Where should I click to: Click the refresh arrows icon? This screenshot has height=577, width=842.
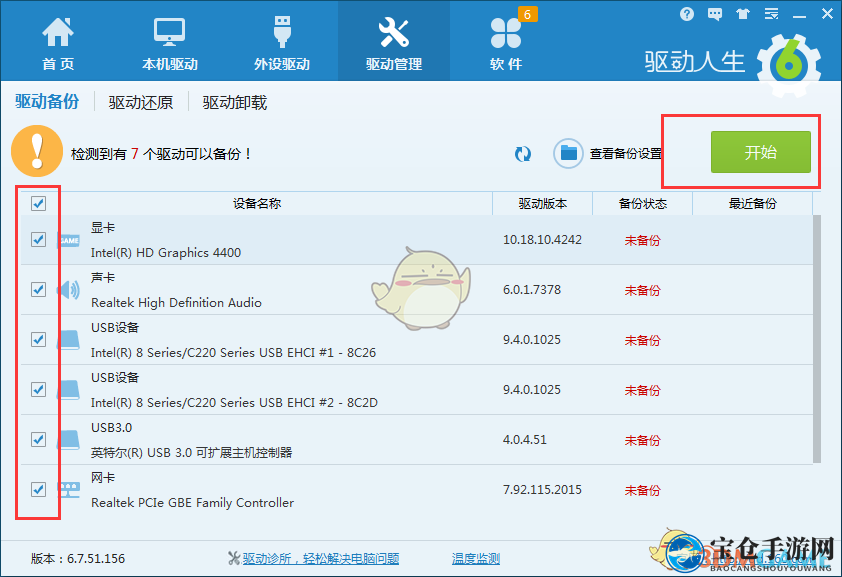tap(522, 154)
